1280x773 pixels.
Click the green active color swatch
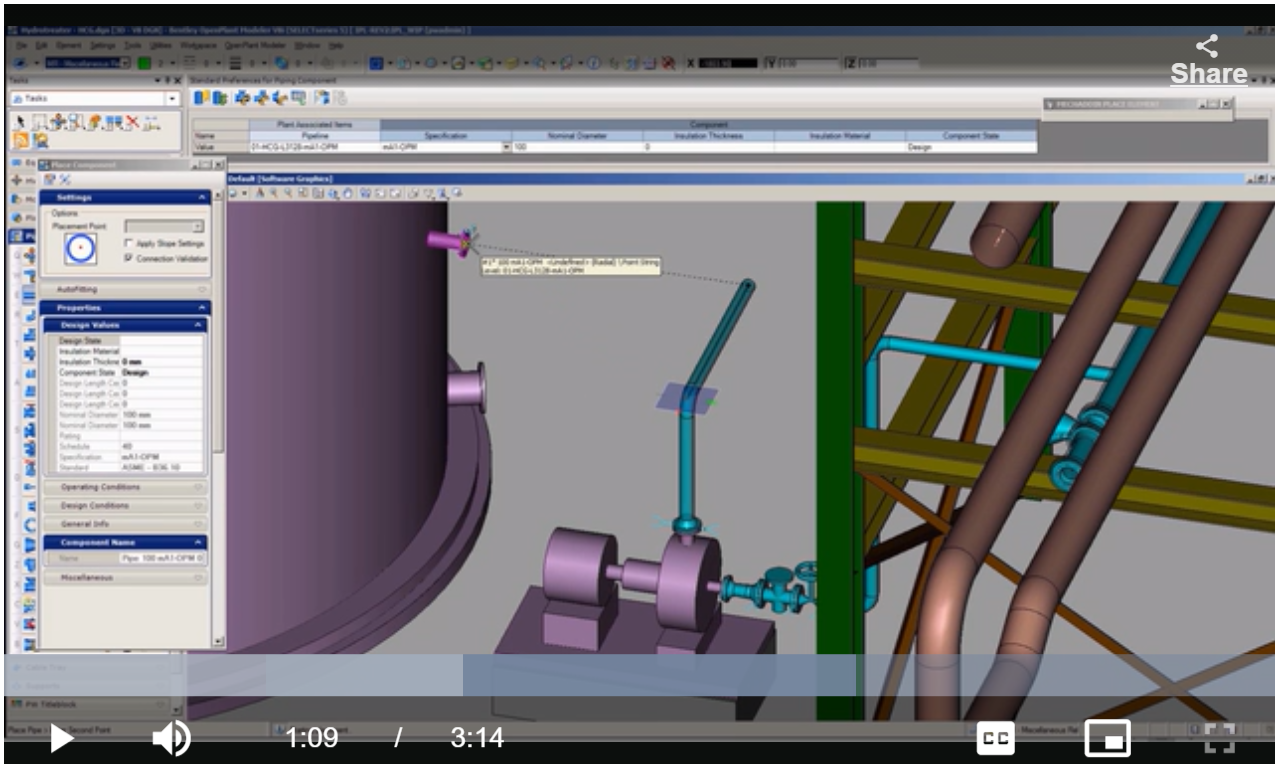144,63
